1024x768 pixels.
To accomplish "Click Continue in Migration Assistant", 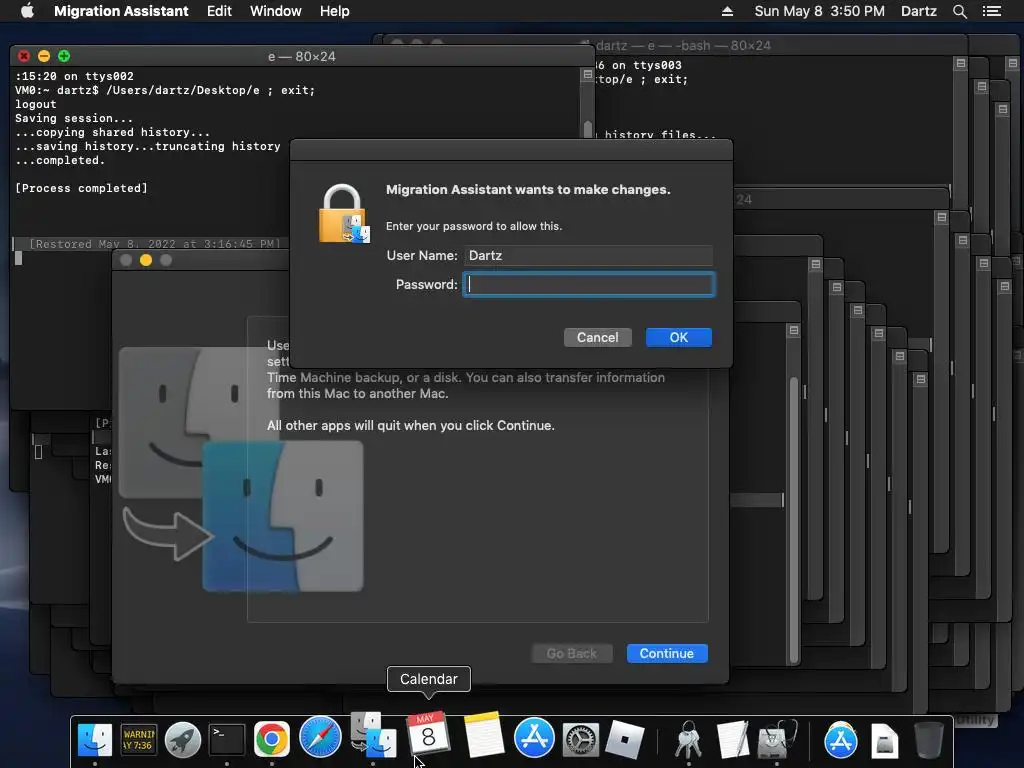I will [667, 654].
